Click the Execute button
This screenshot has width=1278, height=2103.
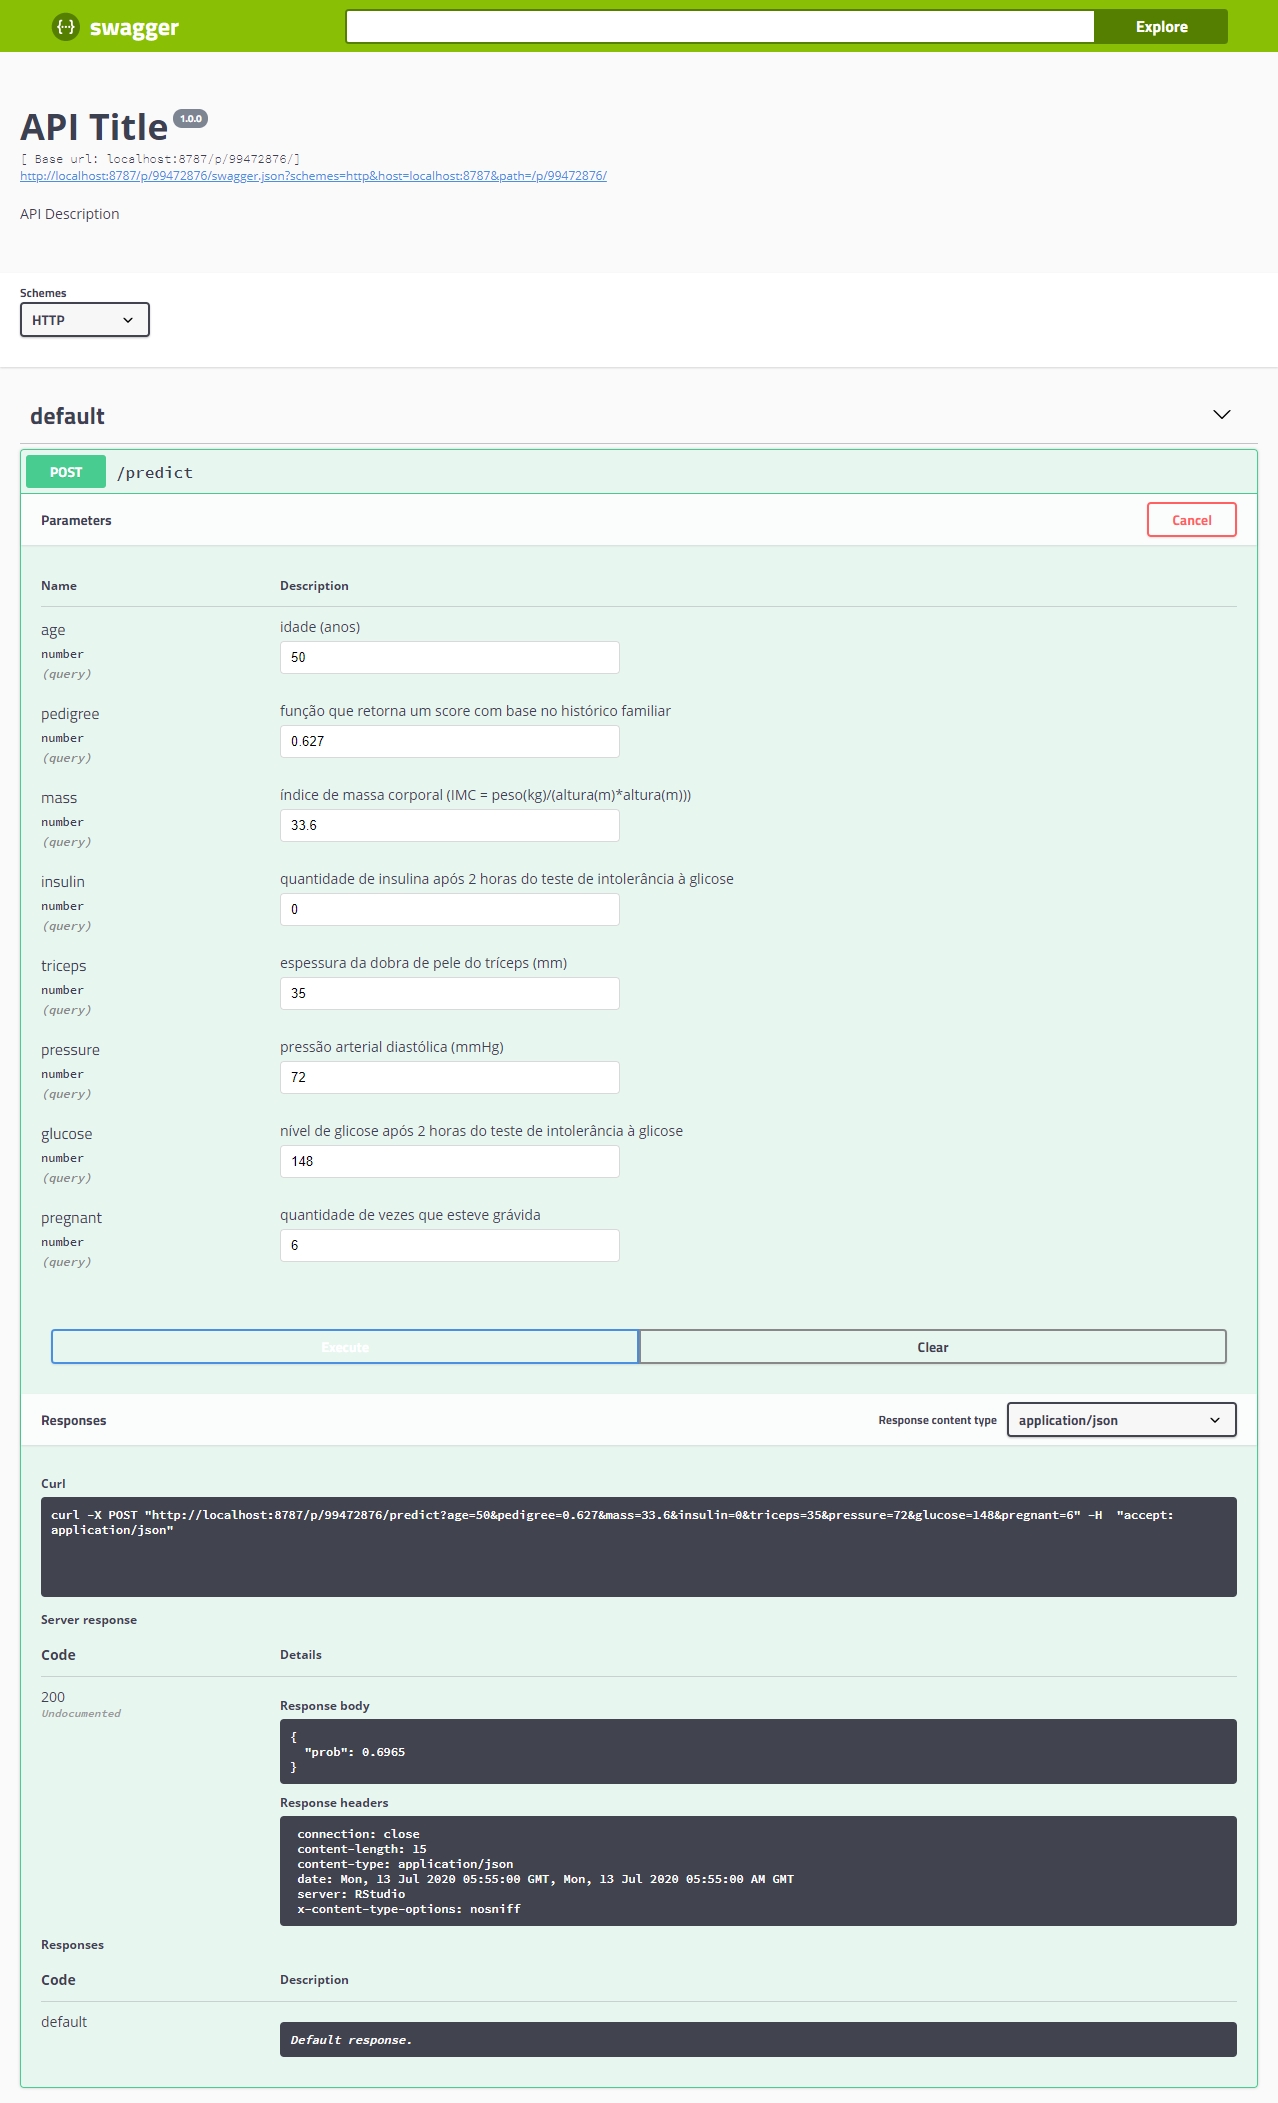345,1347
